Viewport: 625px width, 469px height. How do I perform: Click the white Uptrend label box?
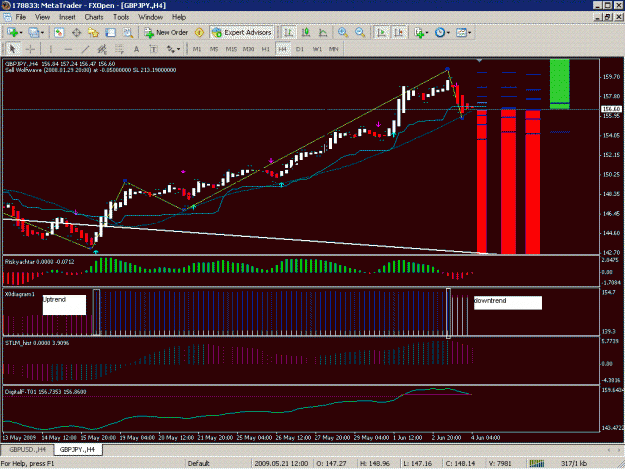pyautogui.click(x=64, y=305)
